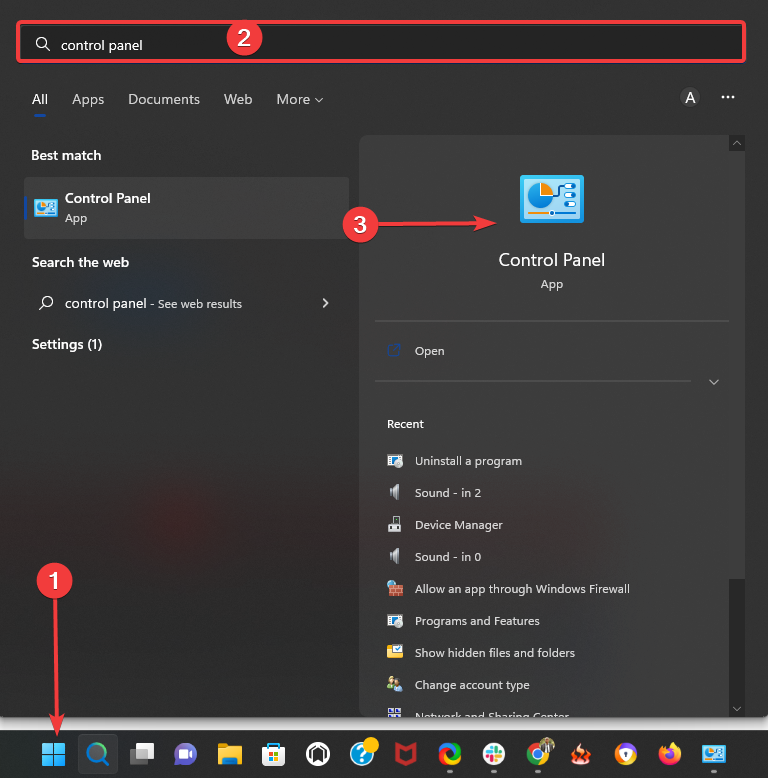The width and height of the screenshot is (768, 778).
Task: Select the Control Panel best match result
Action: point(187,208)
